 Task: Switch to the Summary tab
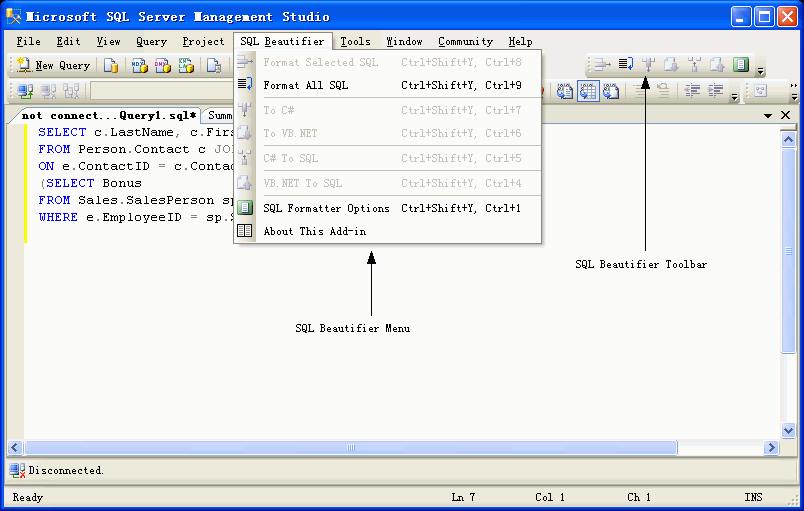tap(219, 116)
